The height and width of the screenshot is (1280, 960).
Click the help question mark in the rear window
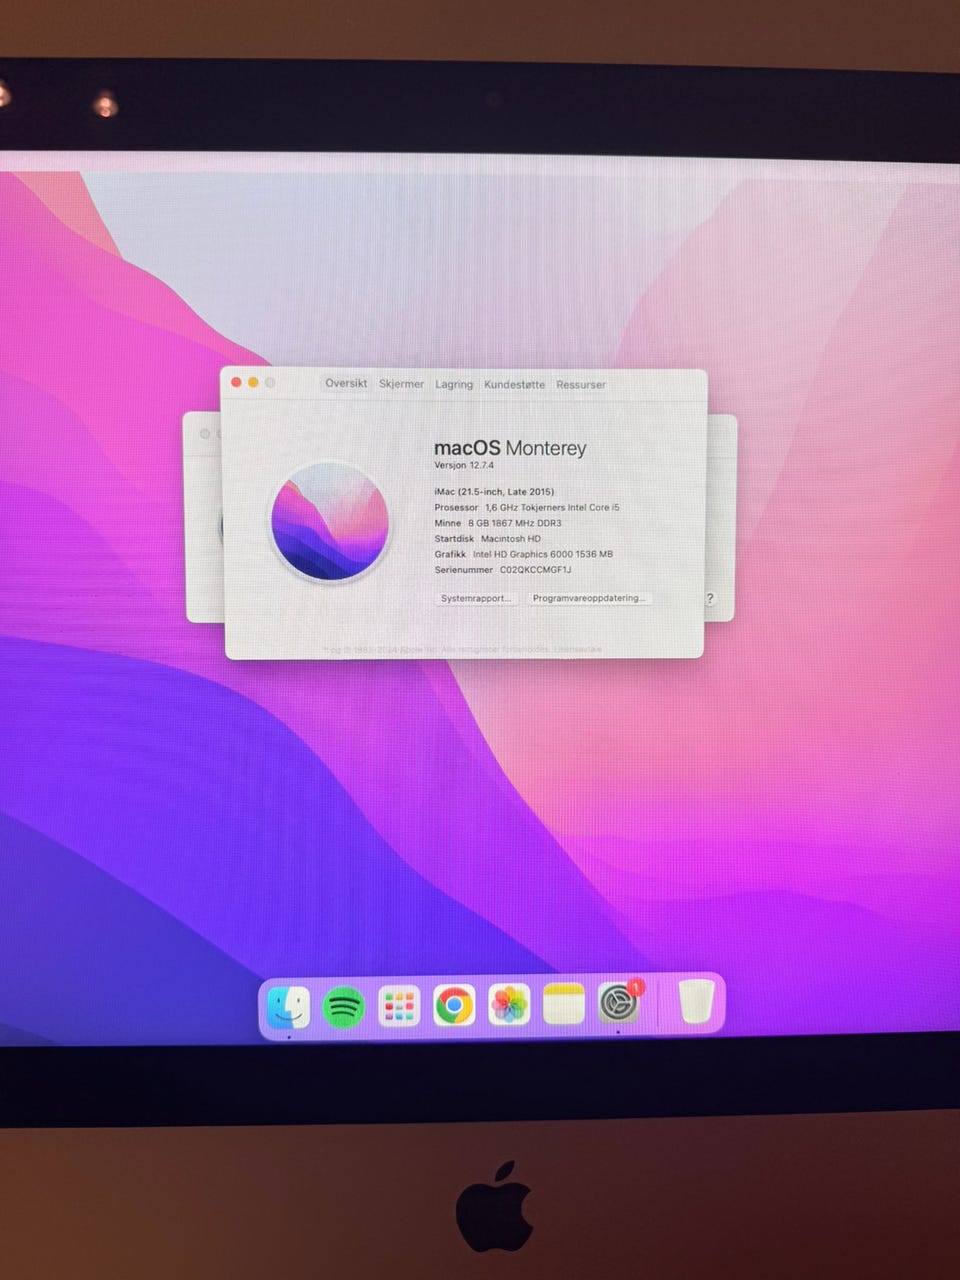point(710,599)
